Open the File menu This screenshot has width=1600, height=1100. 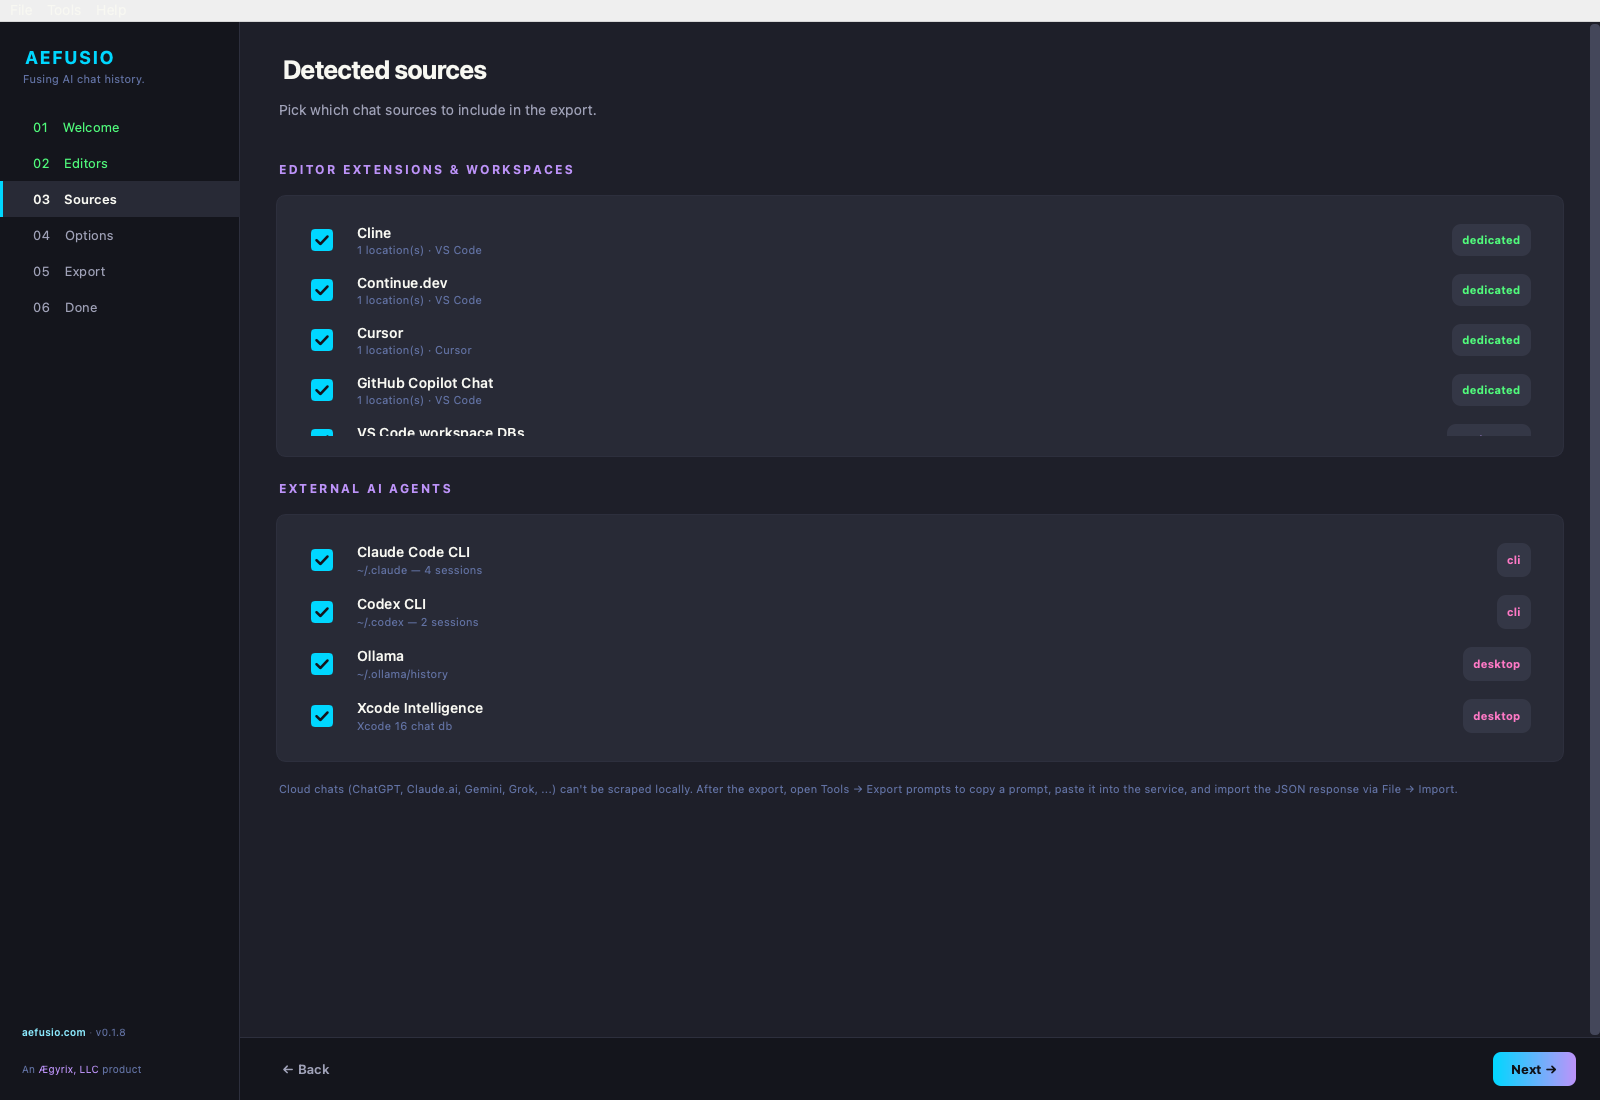(20, 10)
